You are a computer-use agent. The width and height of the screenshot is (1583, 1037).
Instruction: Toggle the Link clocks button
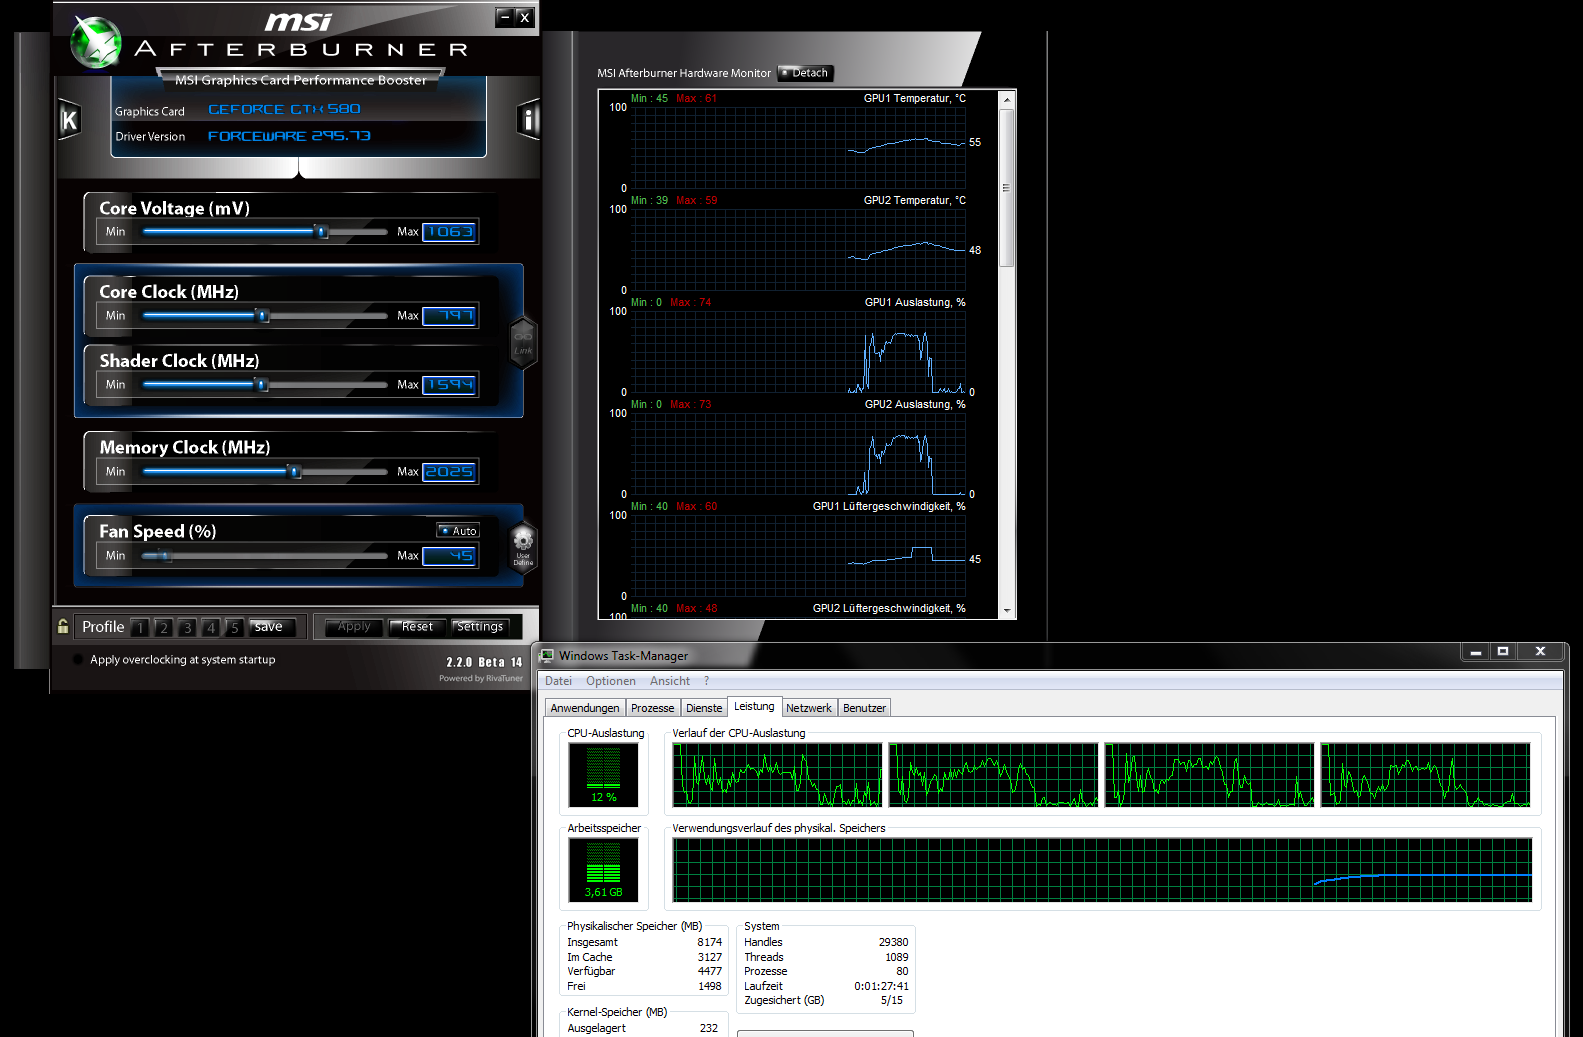(x=523, y=342)
